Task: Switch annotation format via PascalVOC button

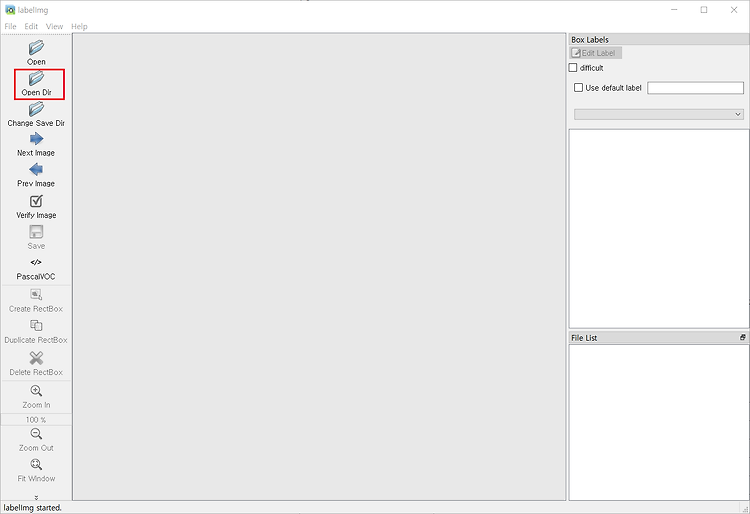Action: pyautogui.click(x=36, y=269)
